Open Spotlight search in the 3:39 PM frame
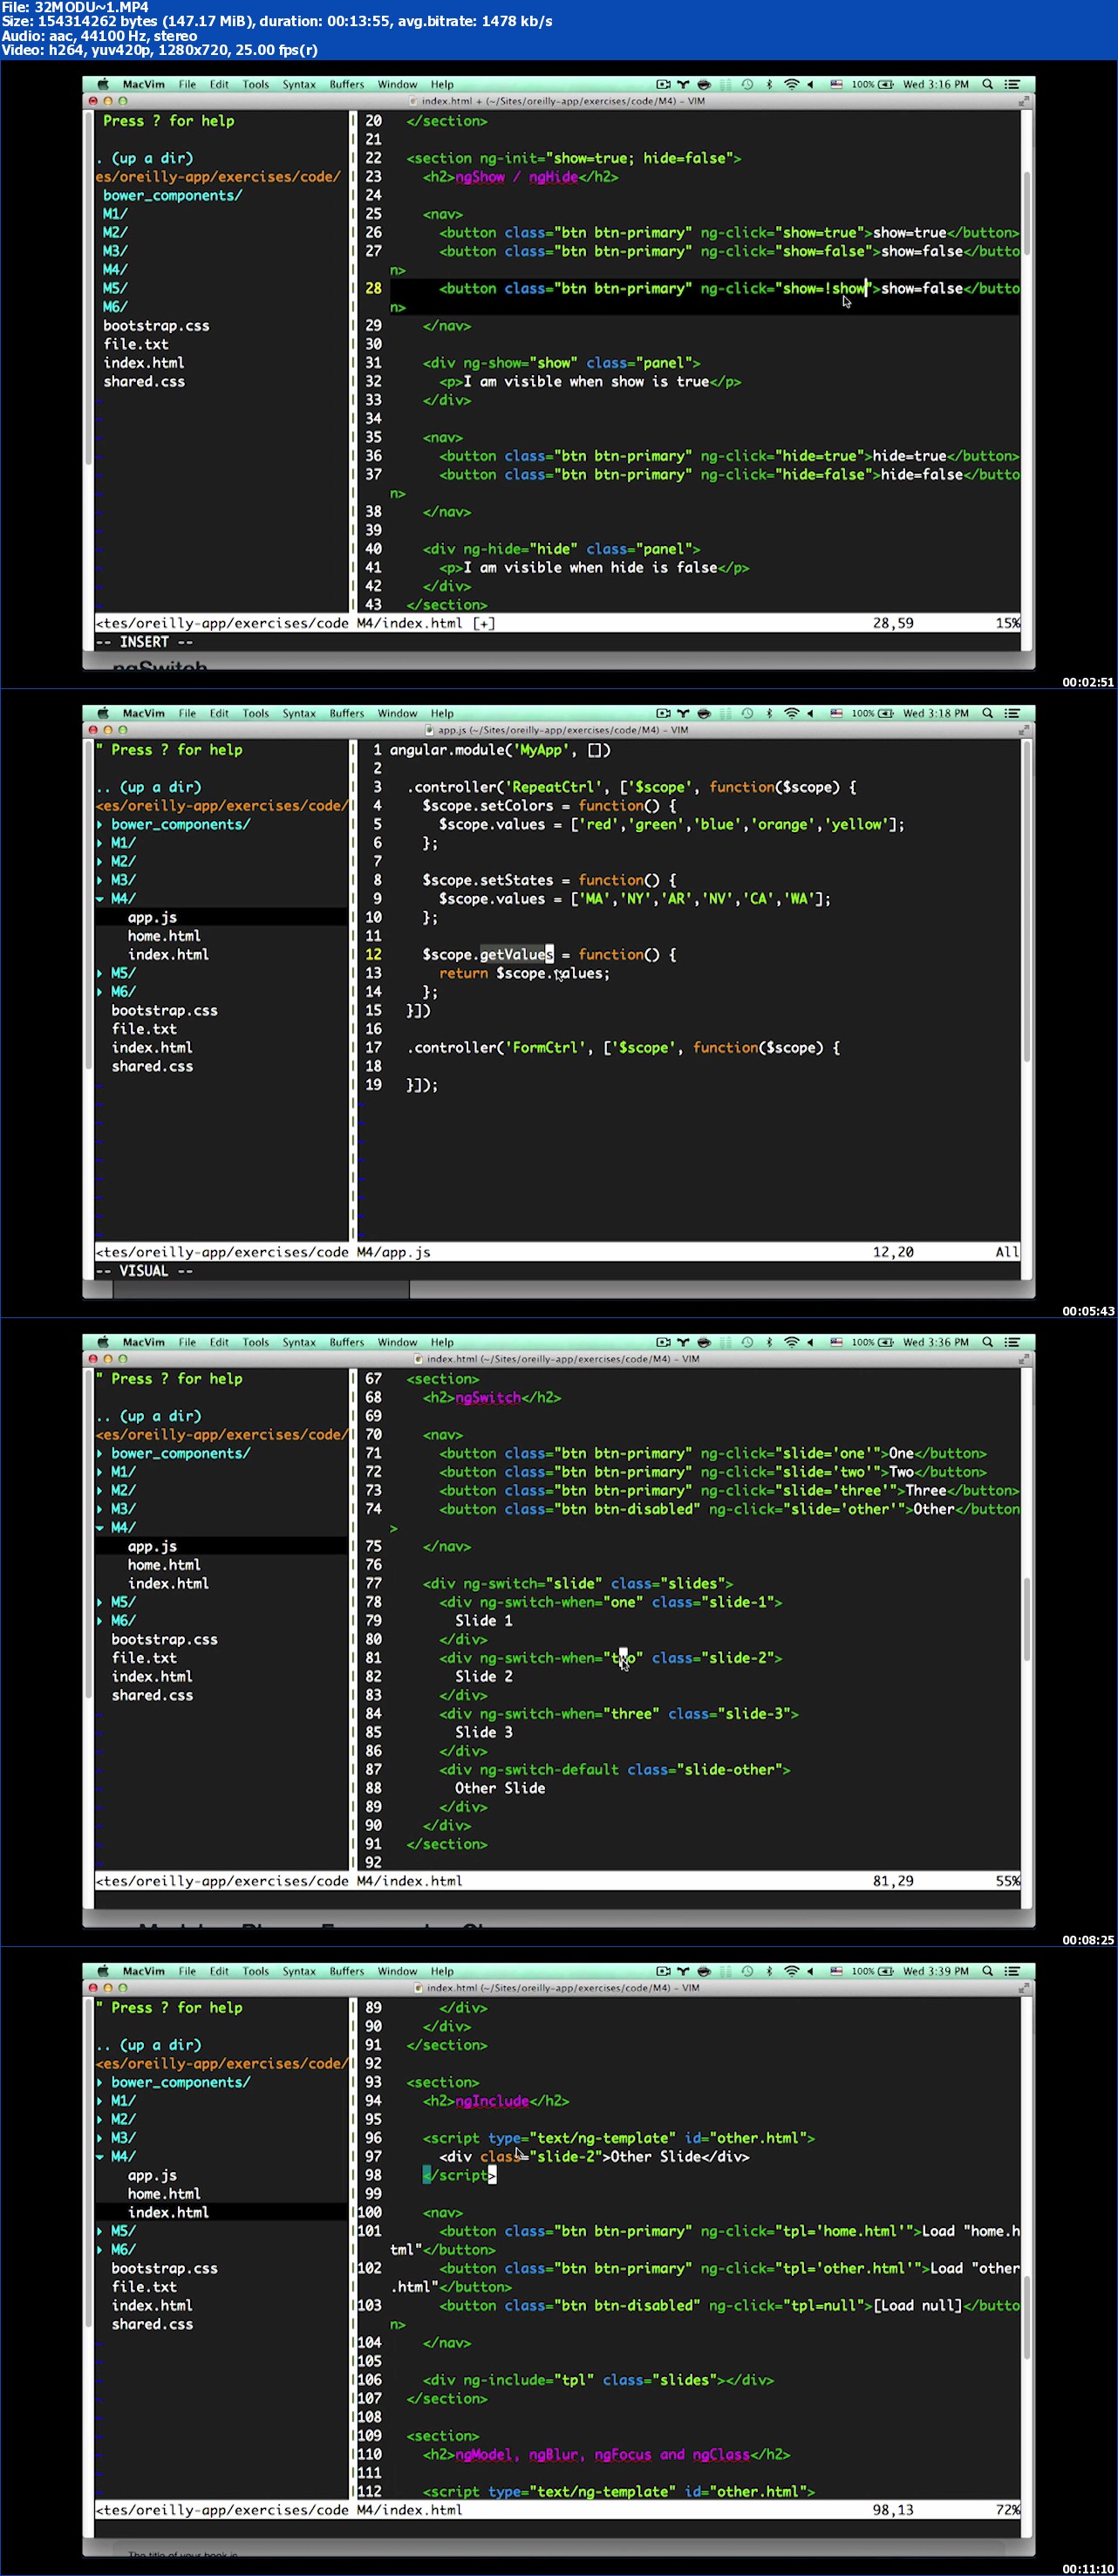1118x2576 pixels. tap(987, 1972)
